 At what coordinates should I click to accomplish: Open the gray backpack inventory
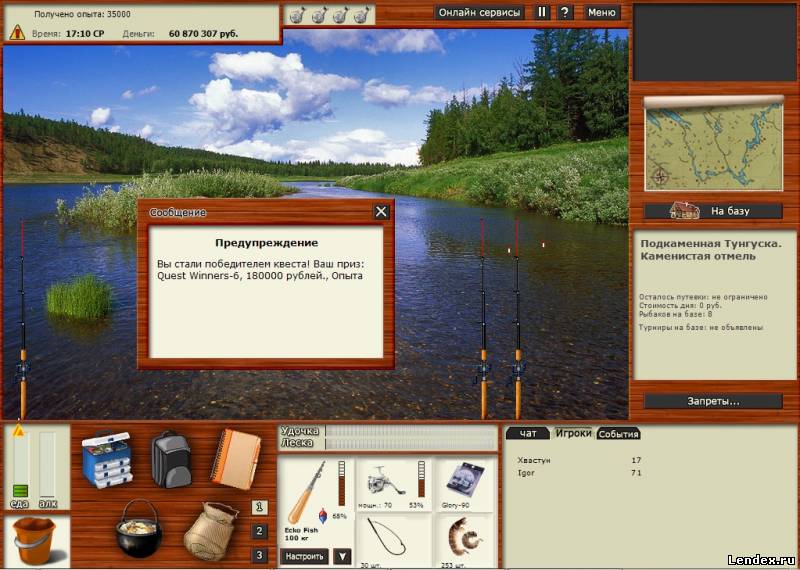pos(171,459)
